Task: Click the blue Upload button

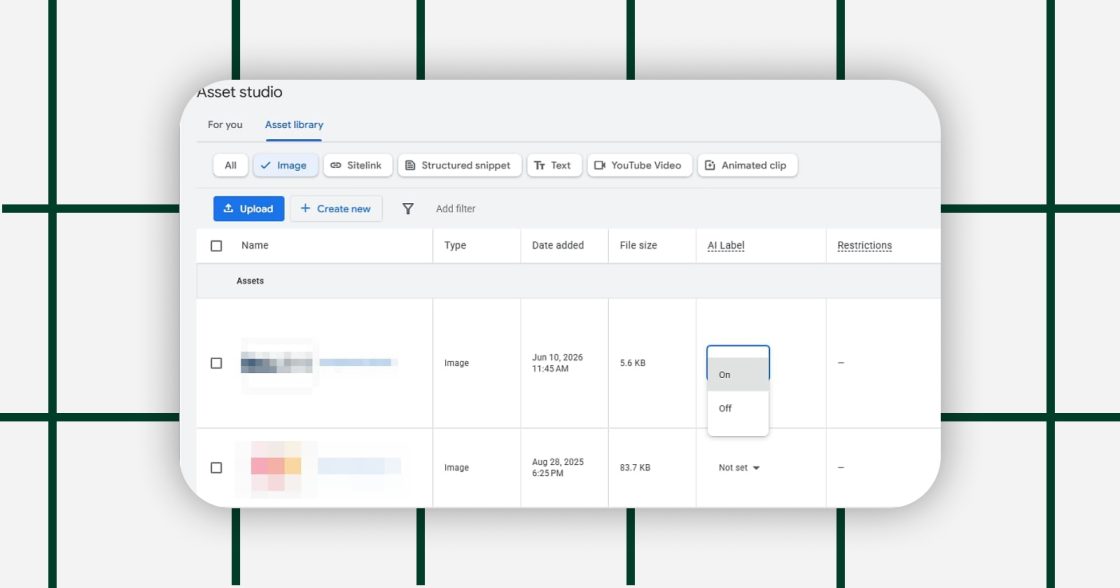Action: tap(249, 209)
